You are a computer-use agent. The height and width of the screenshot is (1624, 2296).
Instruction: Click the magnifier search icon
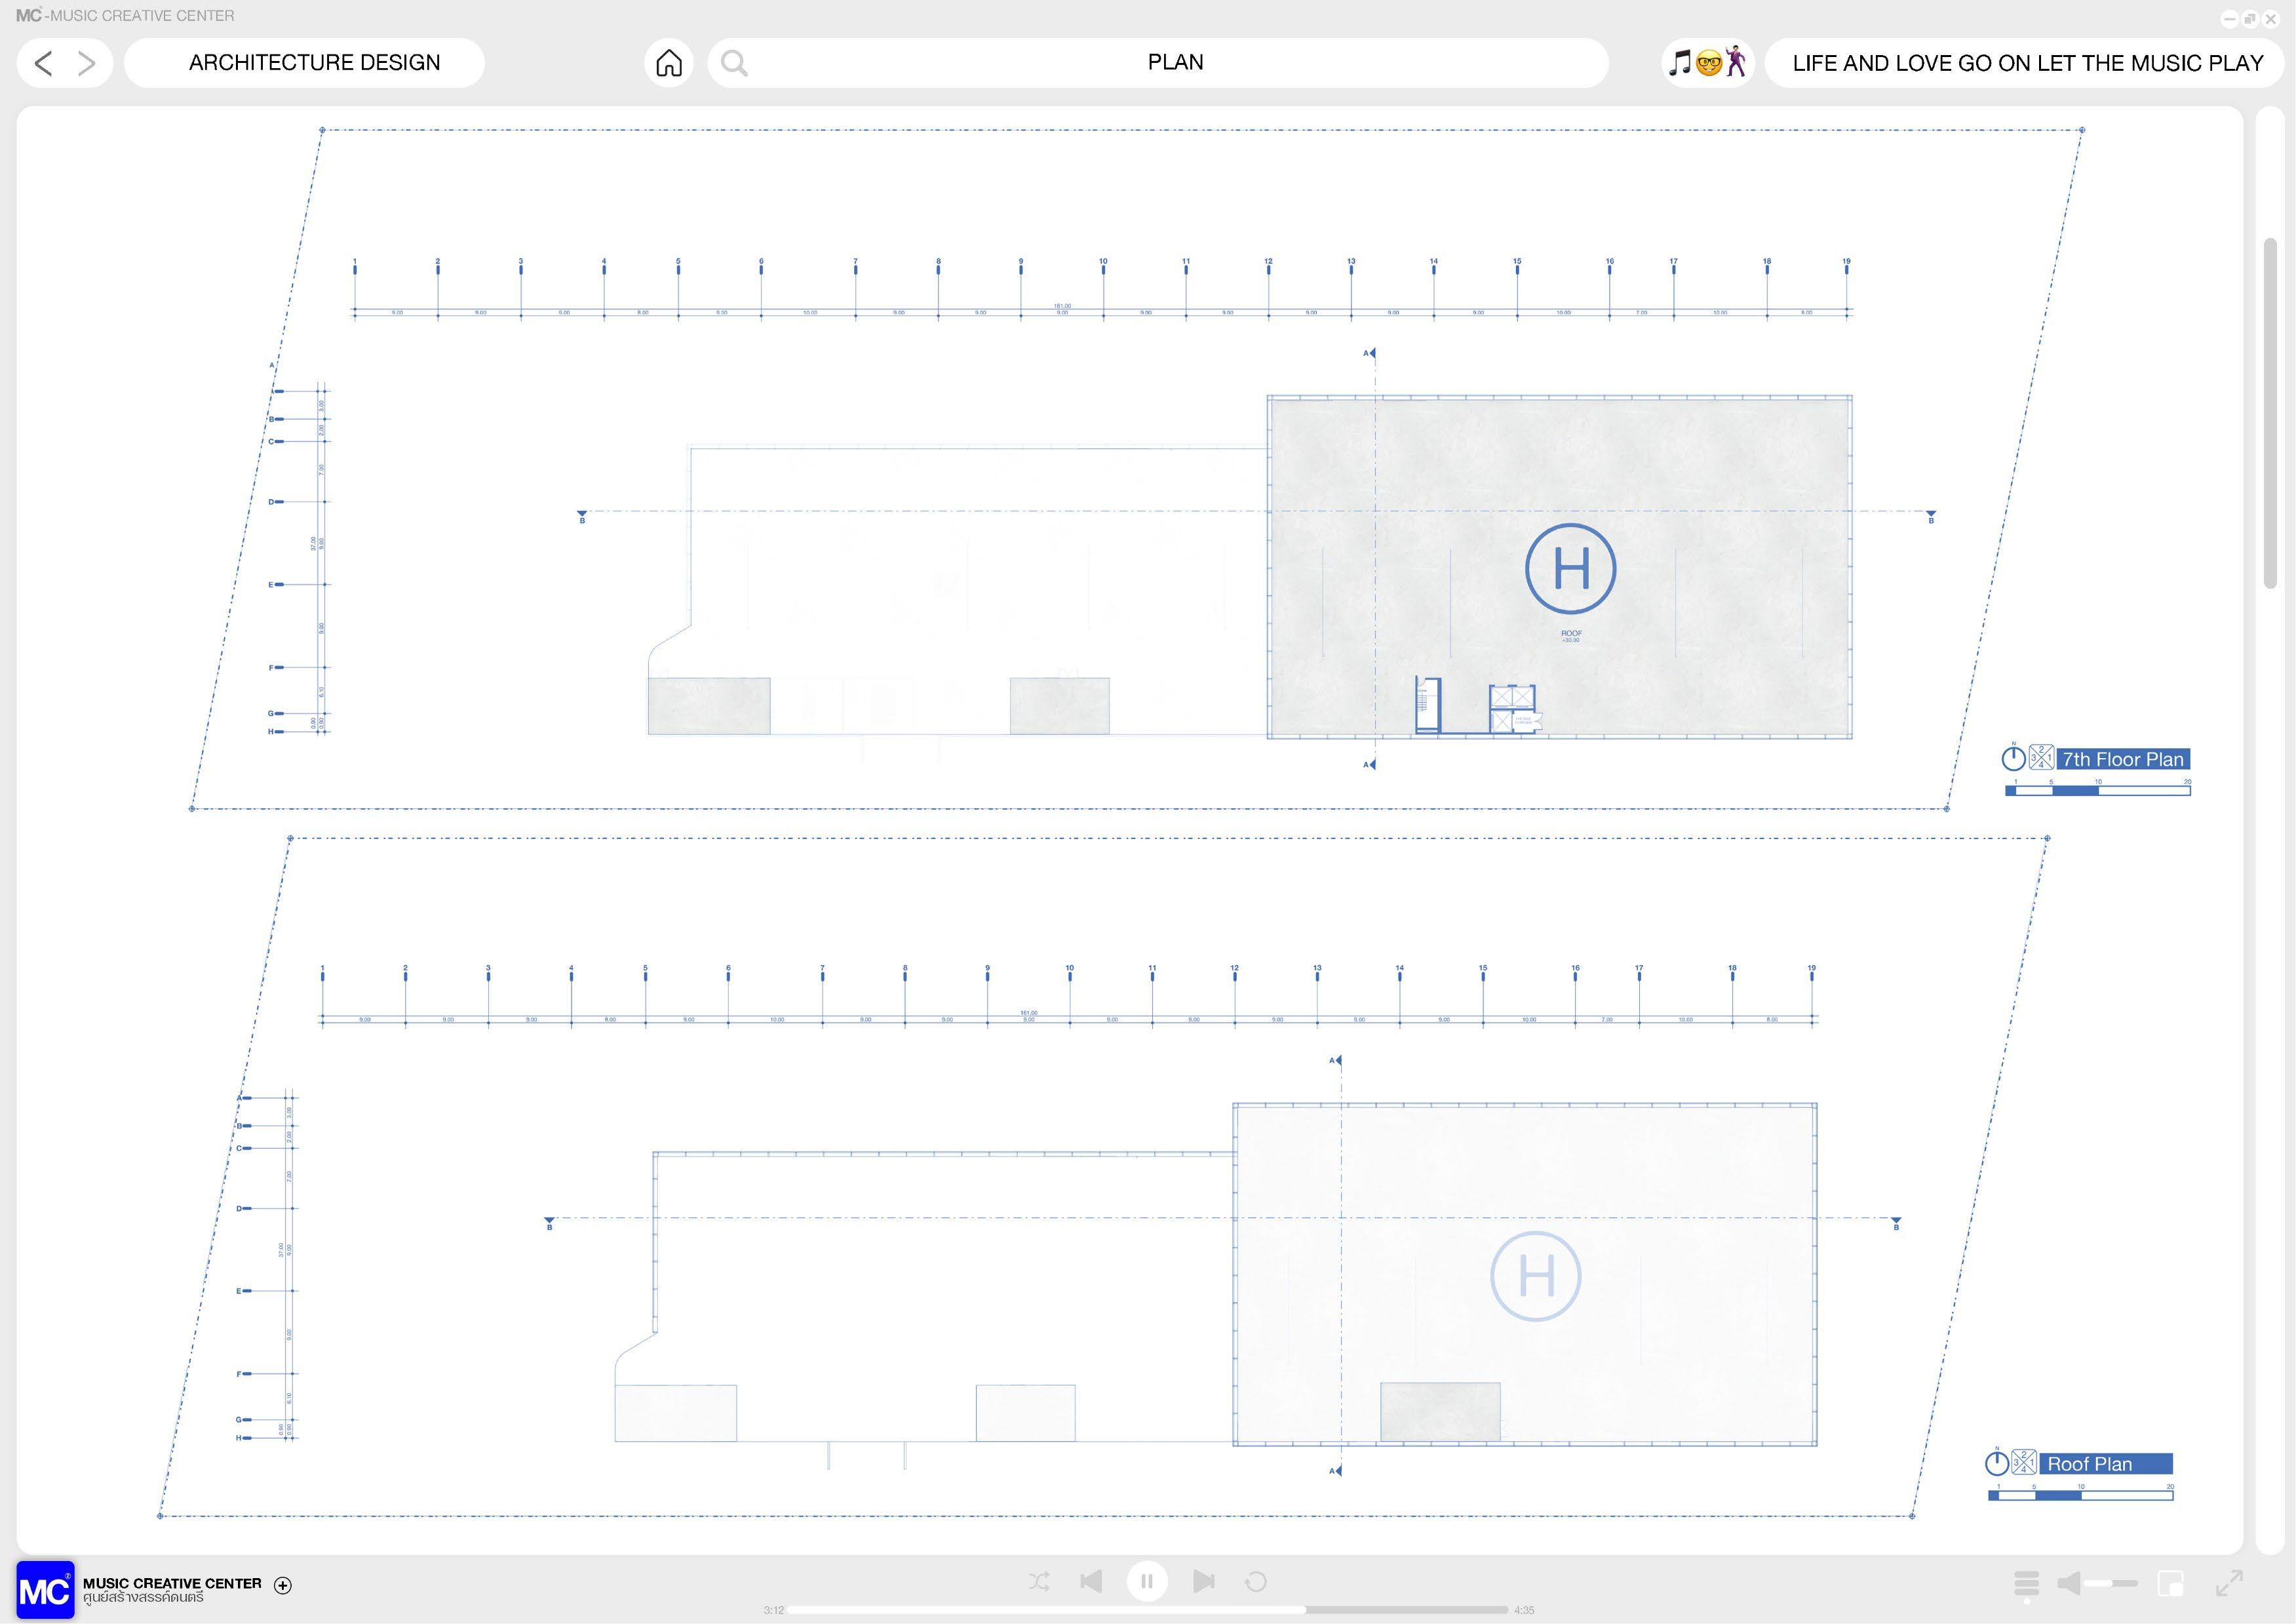click(x=734, y=63)
